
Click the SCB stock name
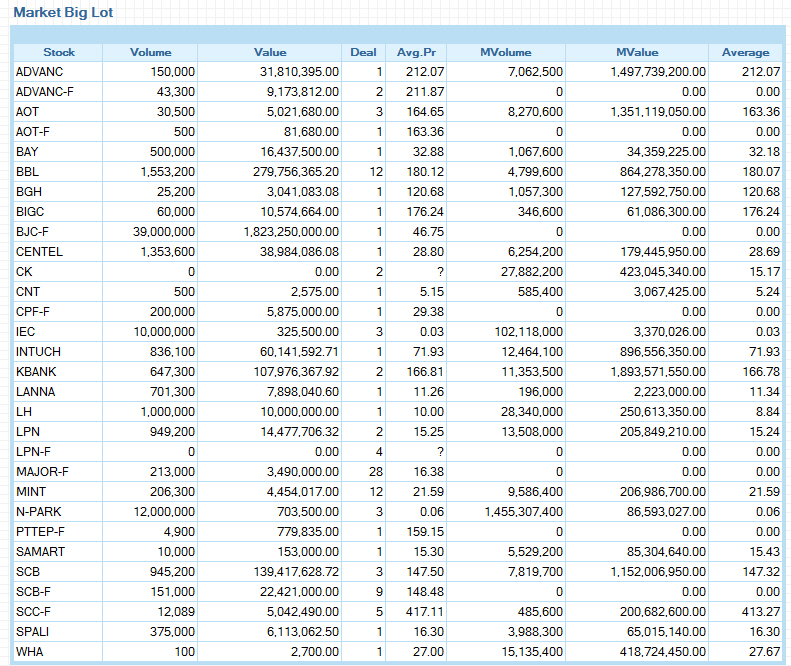pyautogui.click(x=28, y=572)
